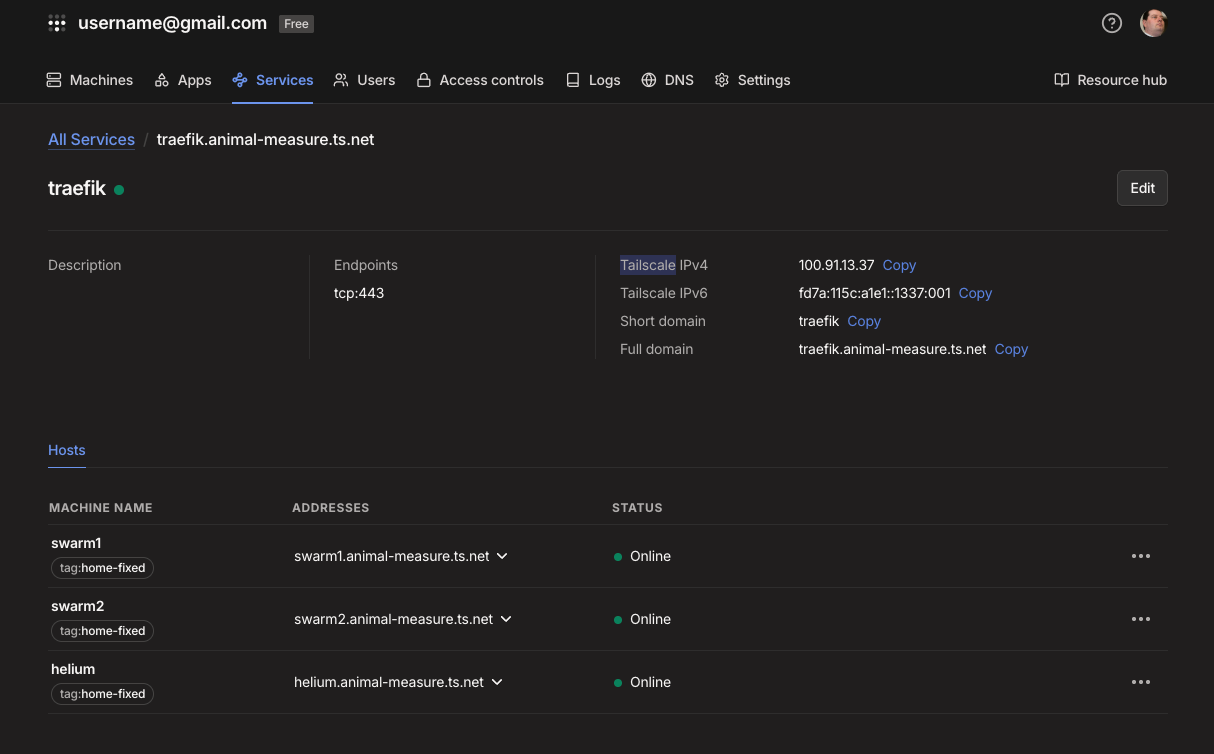
Task: Open the more options menu for swarm1
Action: coord(1141,556)
